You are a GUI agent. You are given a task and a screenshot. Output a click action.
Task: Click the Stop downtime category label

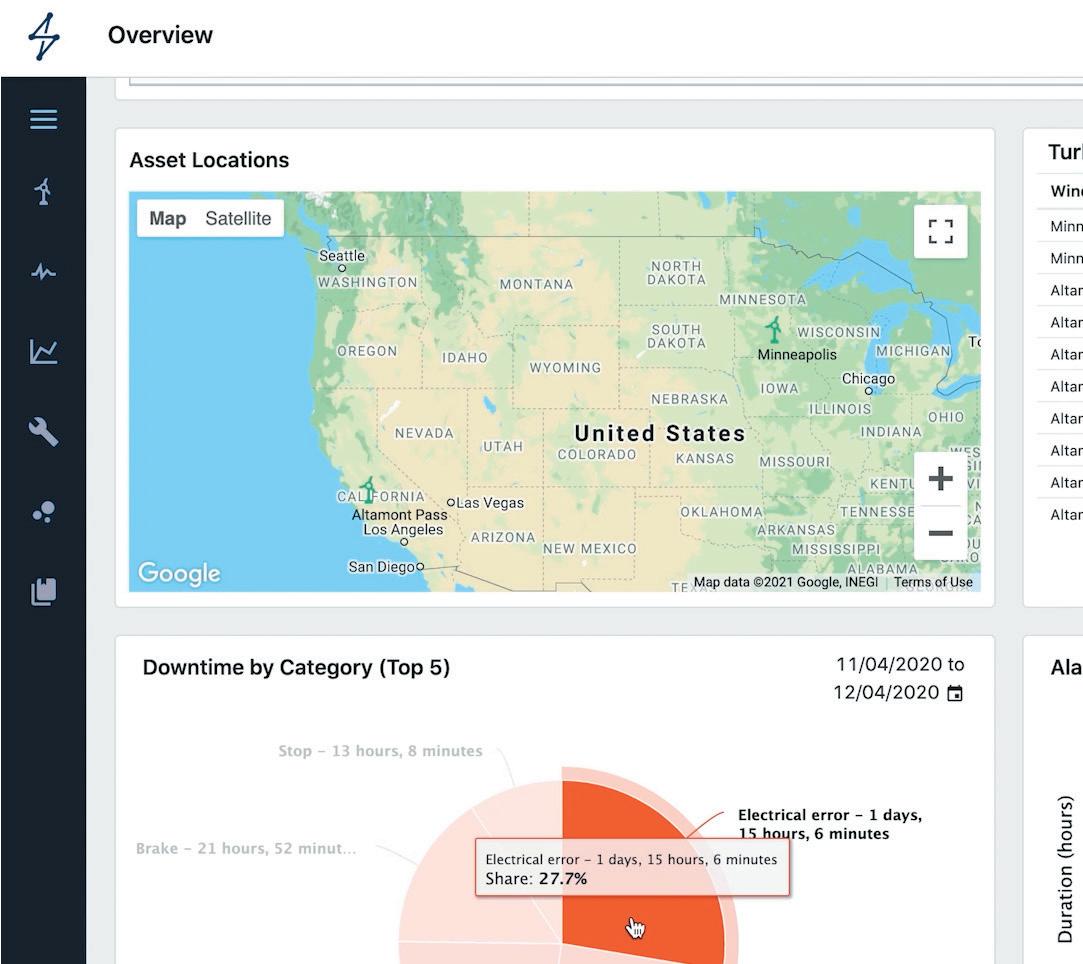pyautogui.click(x=380, y=751)
